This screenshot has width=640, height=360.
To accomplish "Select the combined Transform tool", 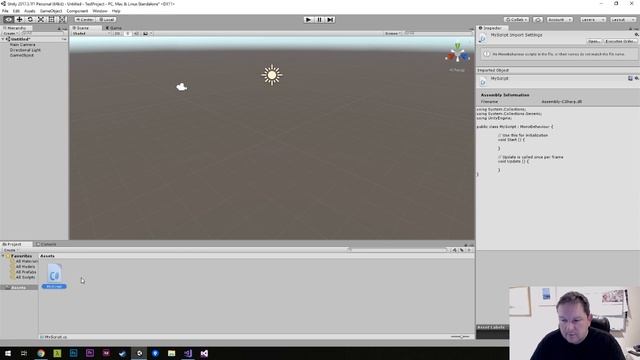I will pyautogui.click(x=62, y=20).
